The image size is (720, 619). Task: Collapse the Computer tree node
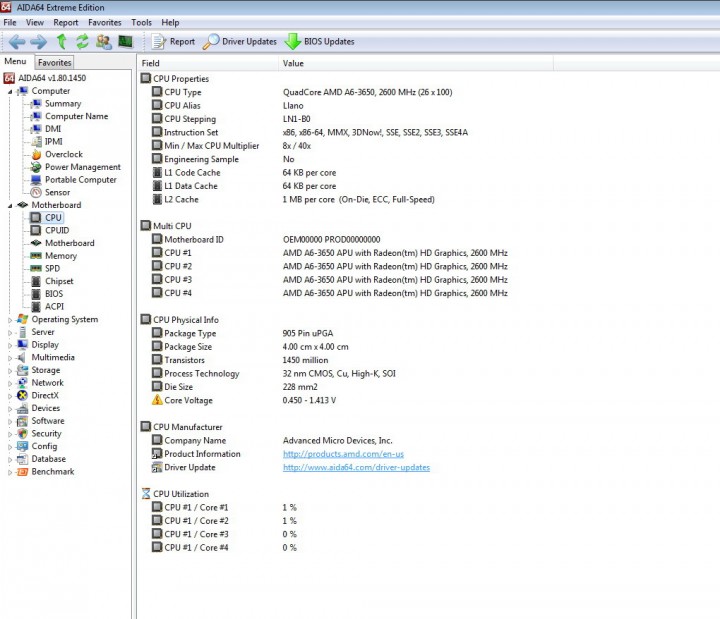pyautogui.click(x=10, y=92)
